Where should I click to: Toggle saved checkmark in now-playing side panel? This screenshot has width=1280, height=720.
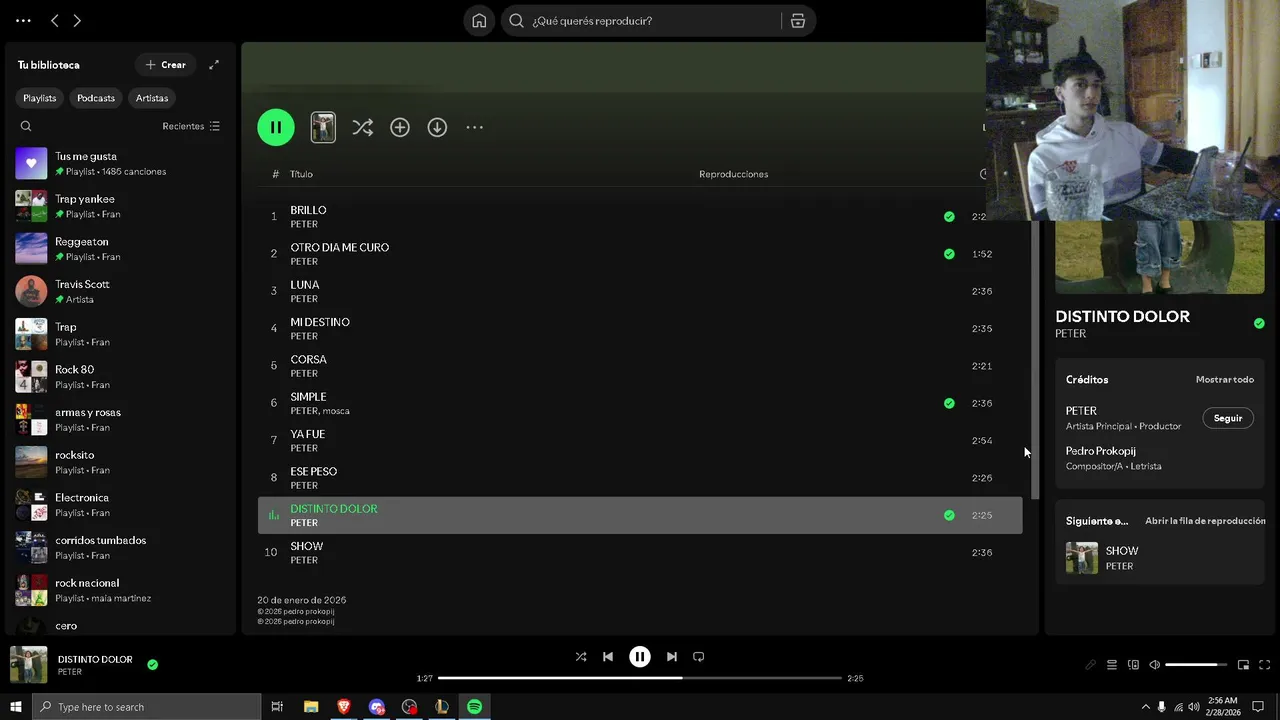click(x=1259, y=323)
